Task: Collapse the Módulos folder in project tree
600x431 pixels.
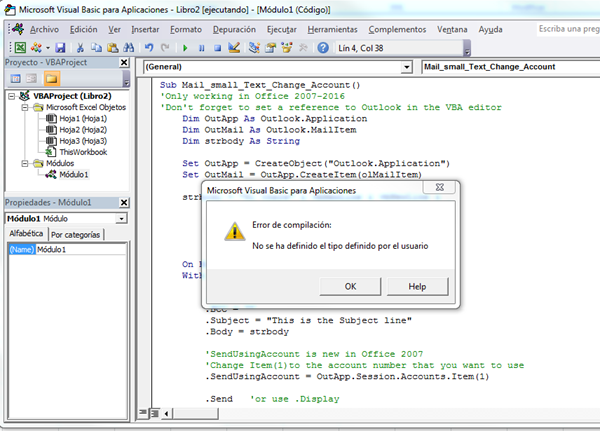Action: [25, 162]
